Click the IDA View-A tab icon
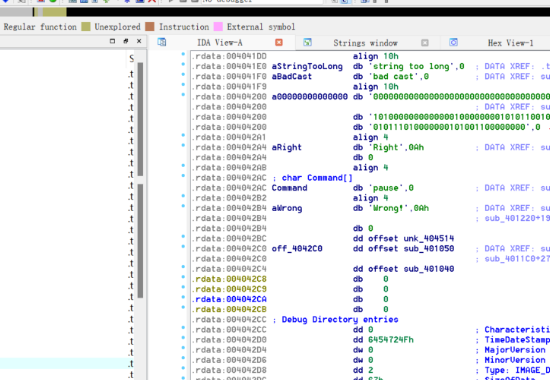Screen dimensions: 550x380 tap(162, 42)
